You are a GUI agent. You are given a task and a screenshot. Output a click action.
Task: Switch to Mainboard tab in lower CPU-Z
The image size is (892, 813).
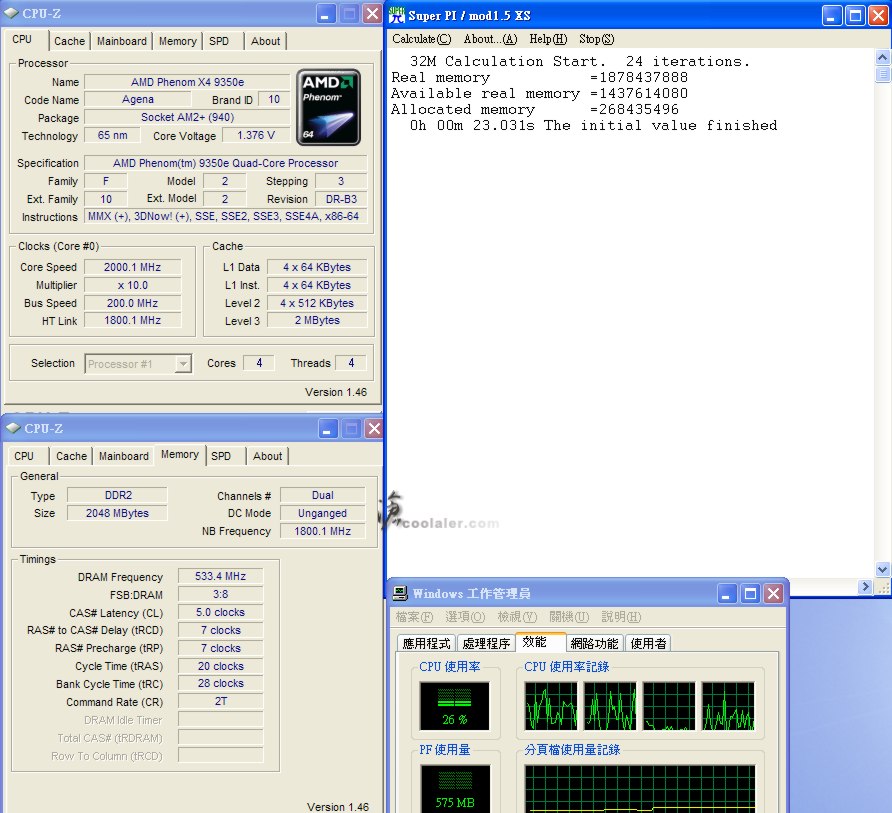[x=124, y=456]
